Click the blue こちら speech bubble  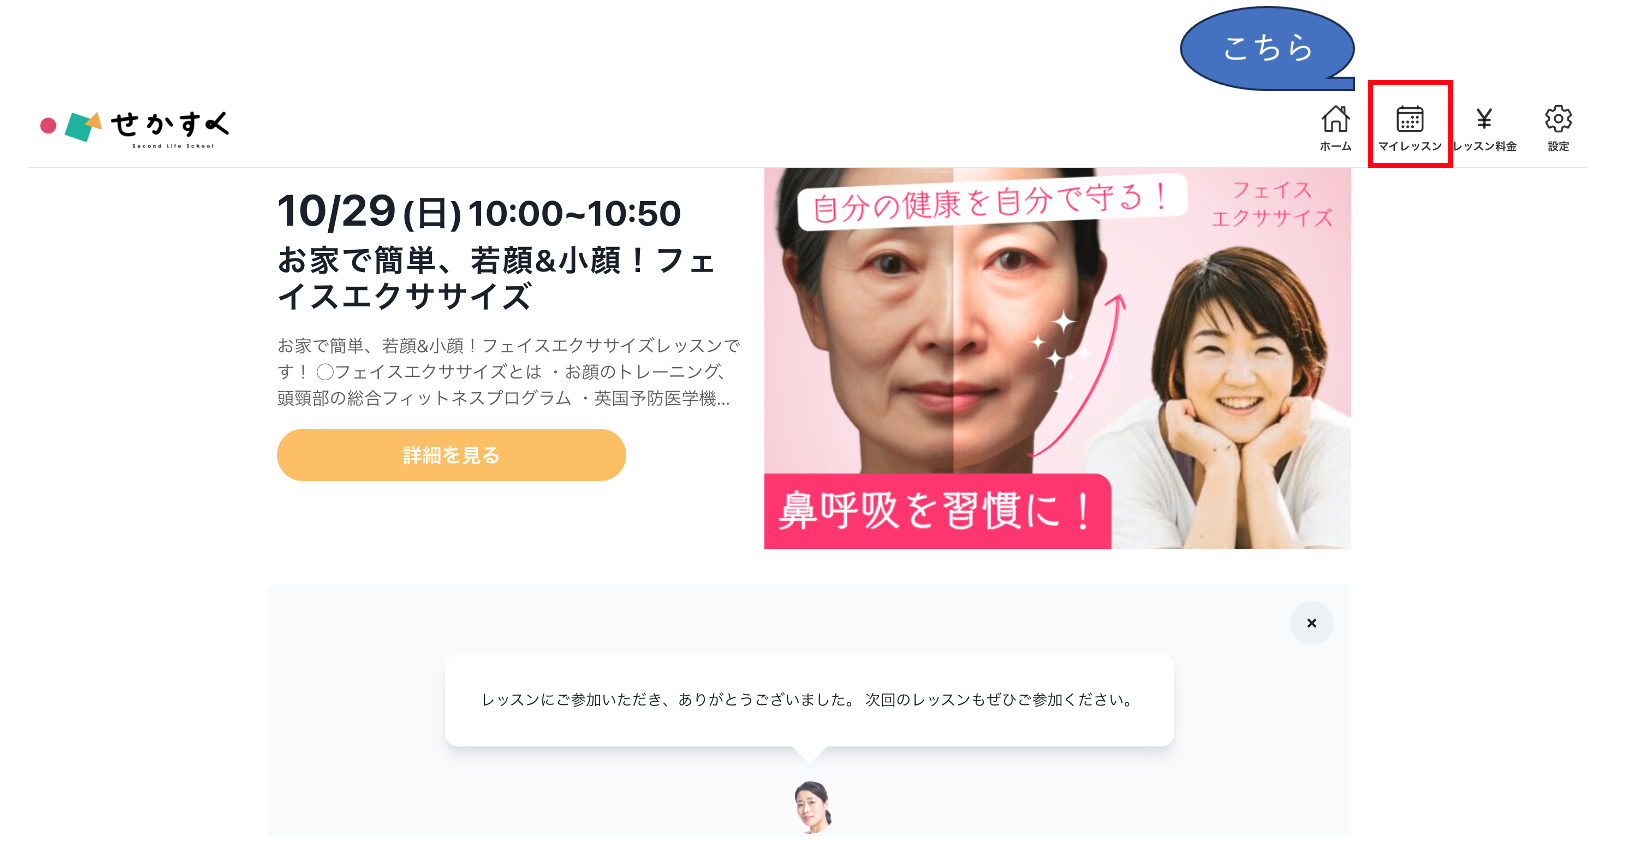(1267, 48)
